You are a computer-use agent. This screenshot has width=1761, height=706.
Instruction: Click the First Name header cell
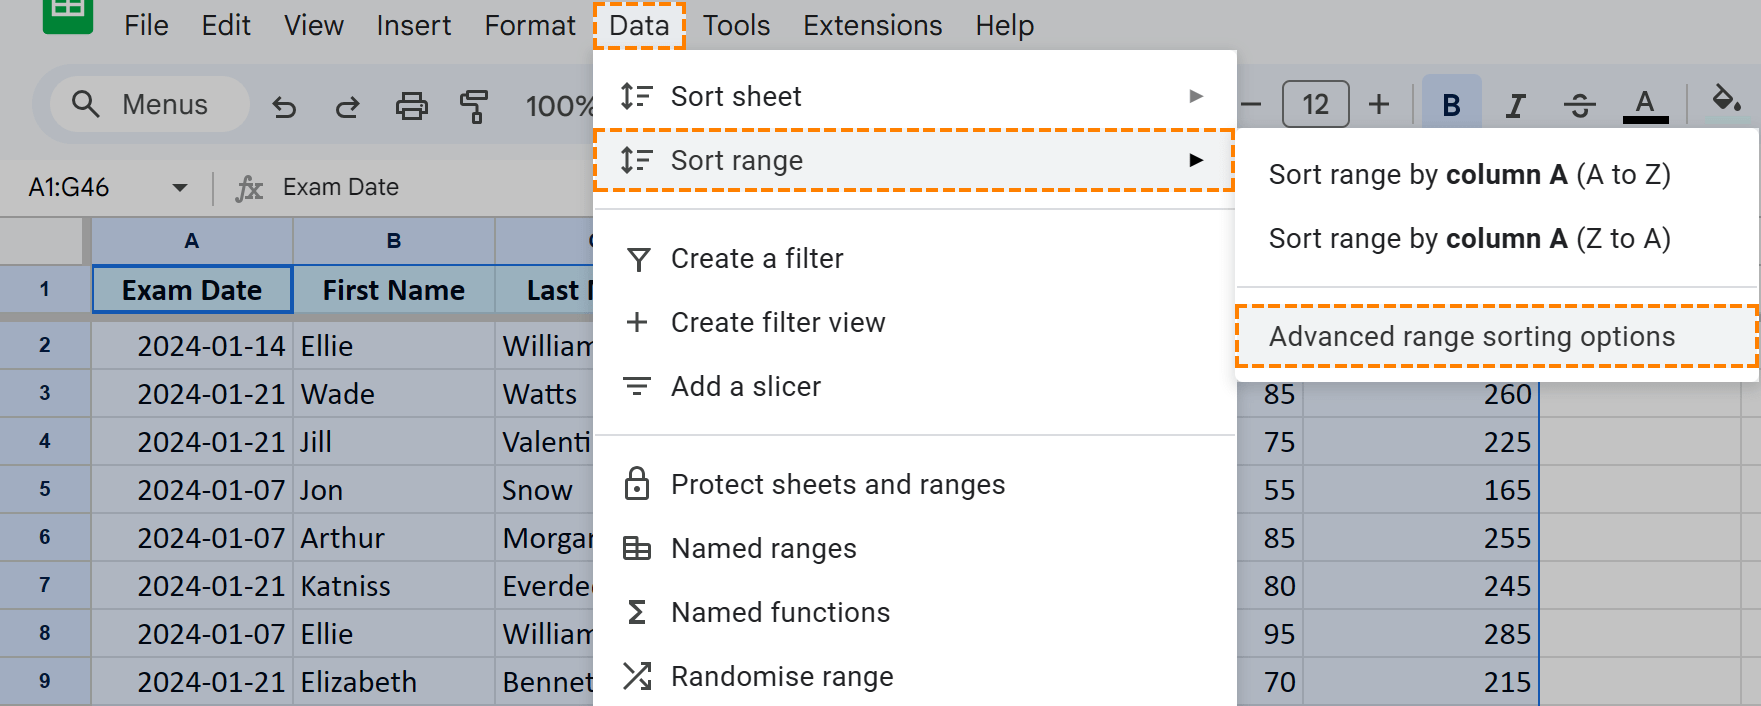pyautogui.click(x=394, y=290)
